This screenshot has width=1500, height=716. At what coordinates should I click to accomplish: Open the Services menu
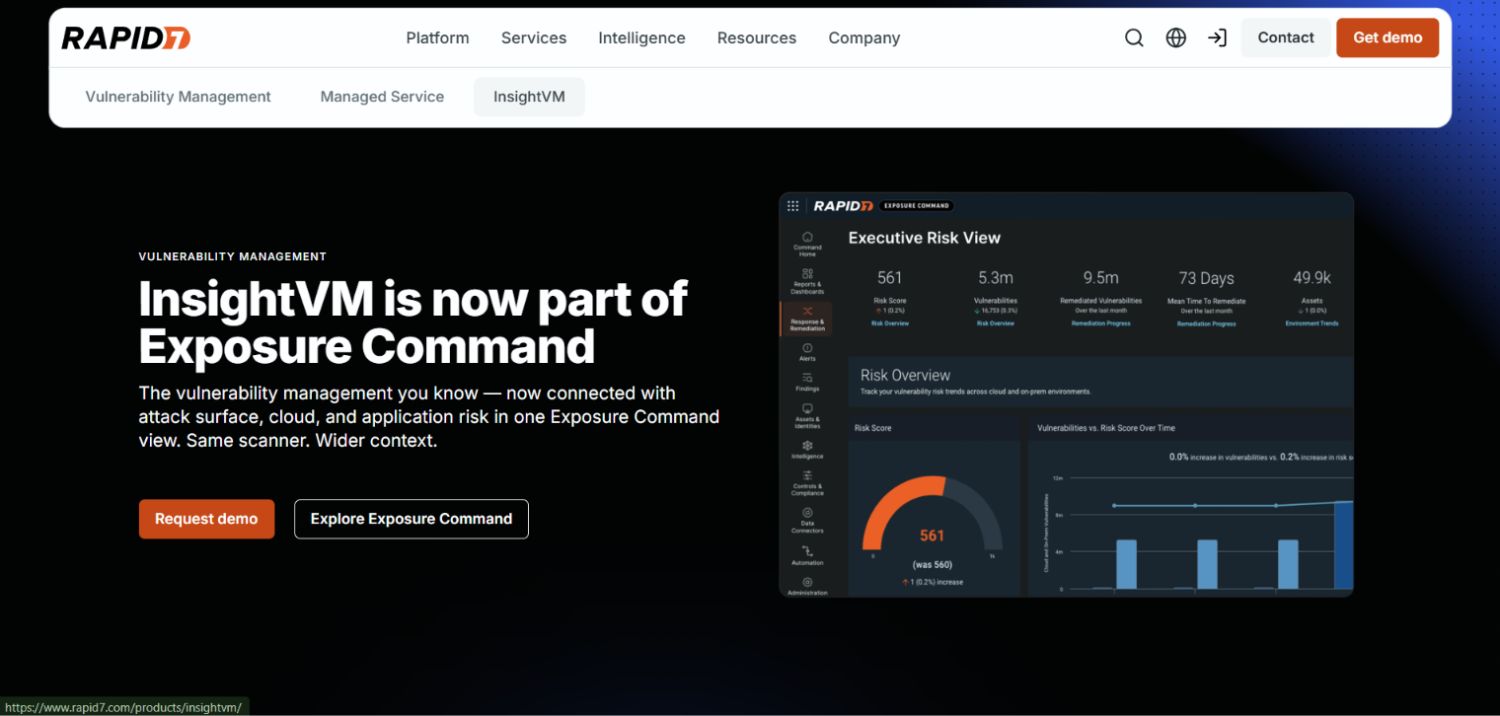pos(534,38)
